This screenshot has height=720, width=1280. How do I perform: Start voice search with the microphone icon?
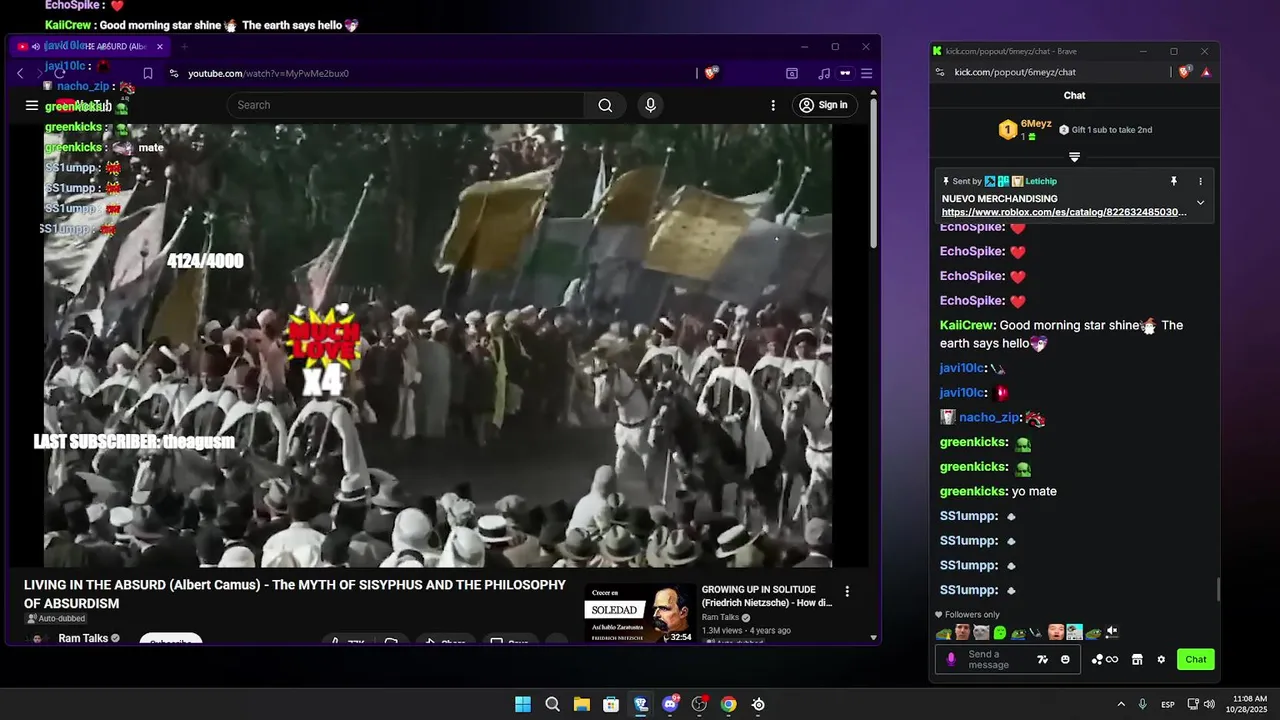pyautogui.click(x=651, y=105)
